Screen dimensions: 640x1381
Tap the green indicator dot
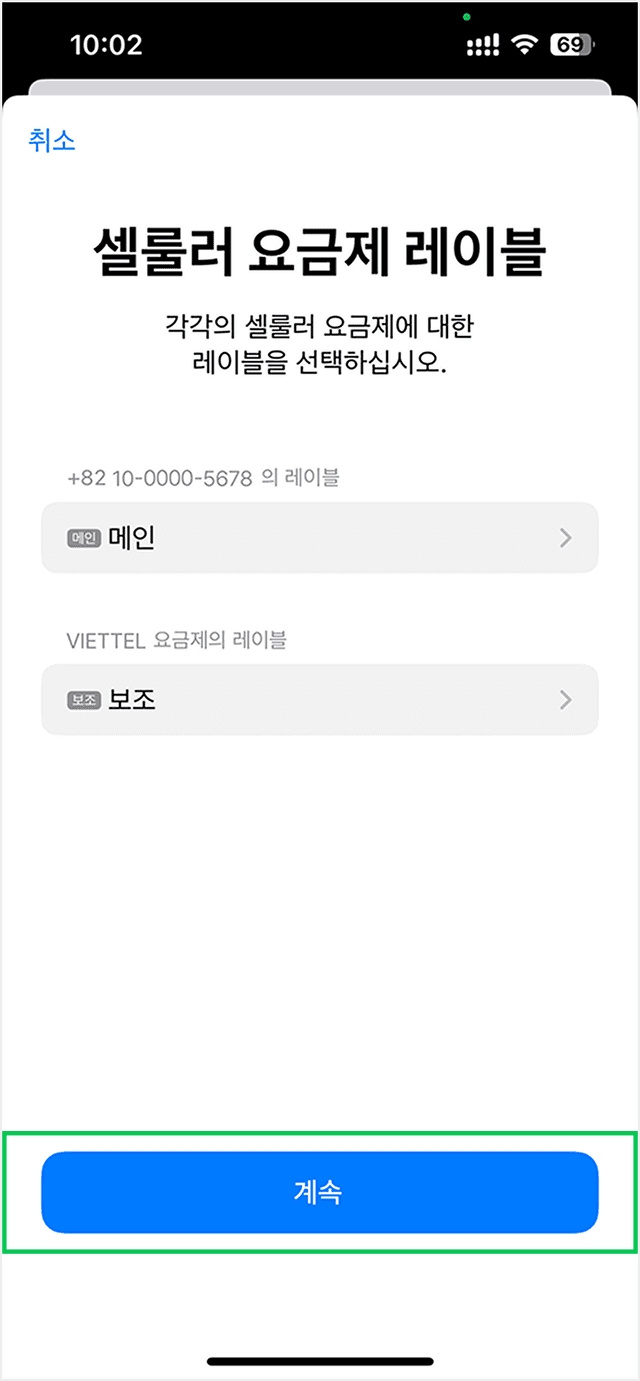(x=467, y=17)
